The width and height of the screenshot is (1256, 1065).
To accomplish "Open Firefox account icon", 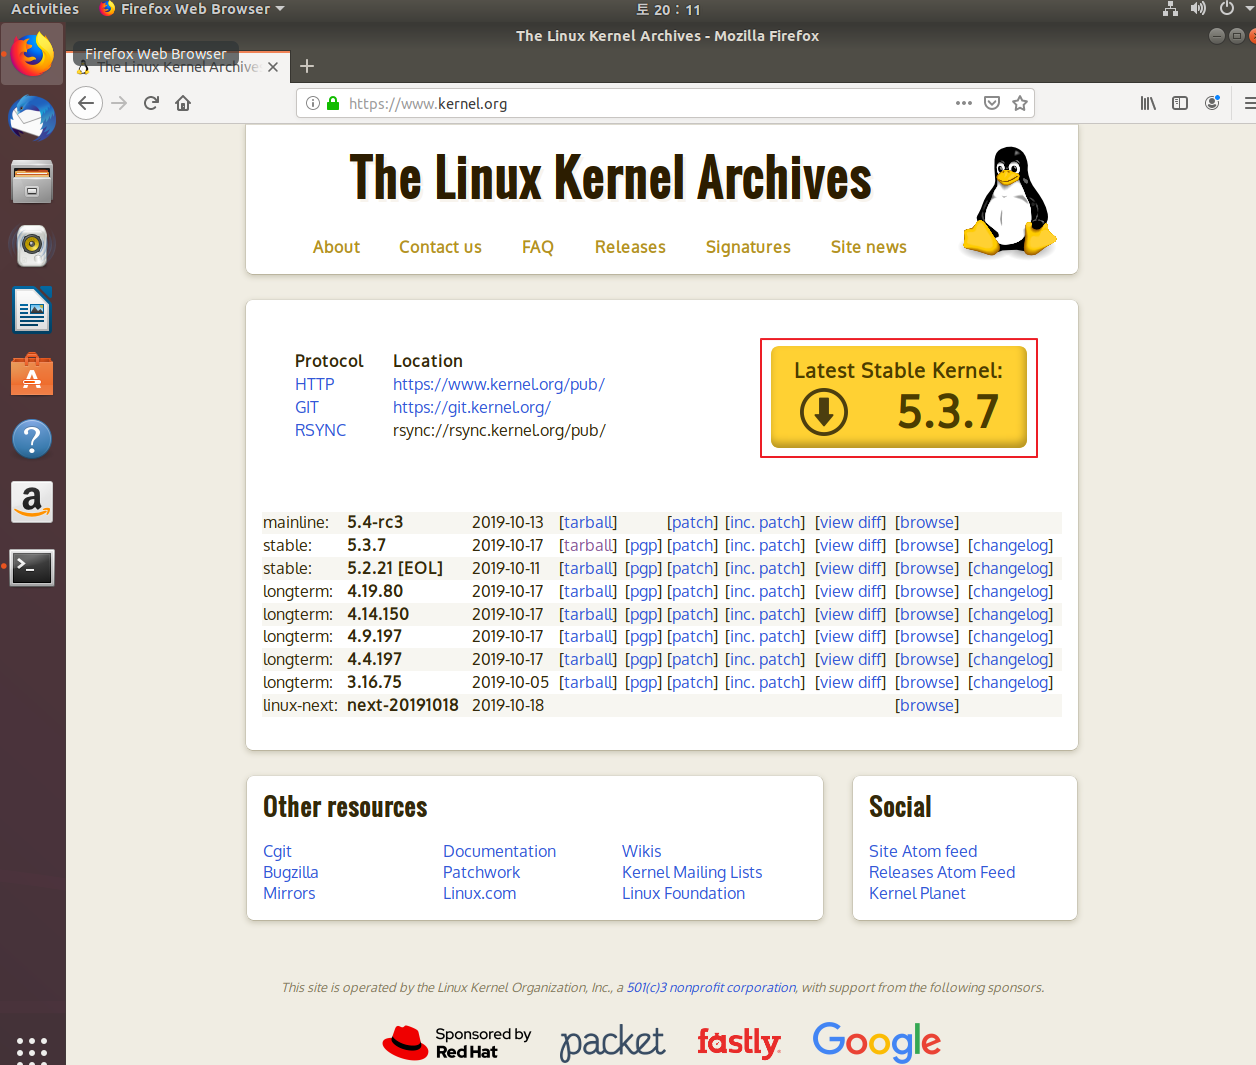I will pos(1212,103).
